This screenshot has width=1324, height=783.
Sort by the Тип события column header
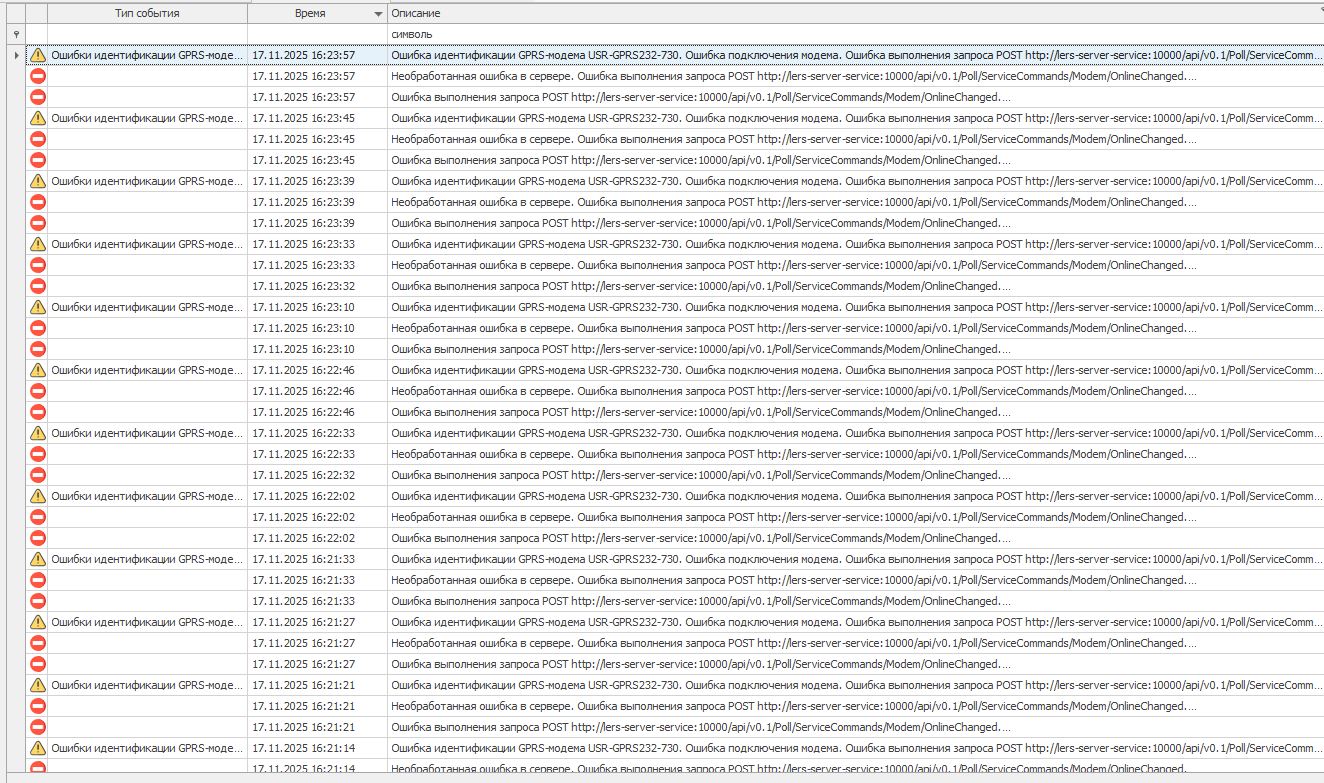click(147, 13)
